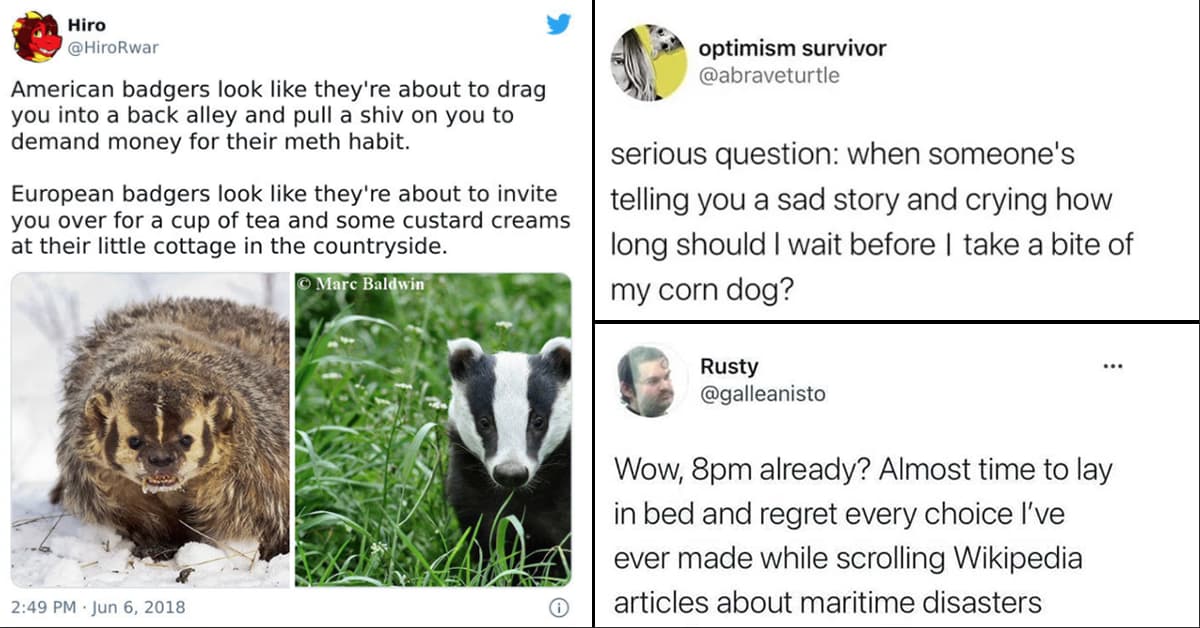Click the European badgers custard creams paragraph
The width and height of the screenshot is (1200, 628).
click(x=290, y=219)
